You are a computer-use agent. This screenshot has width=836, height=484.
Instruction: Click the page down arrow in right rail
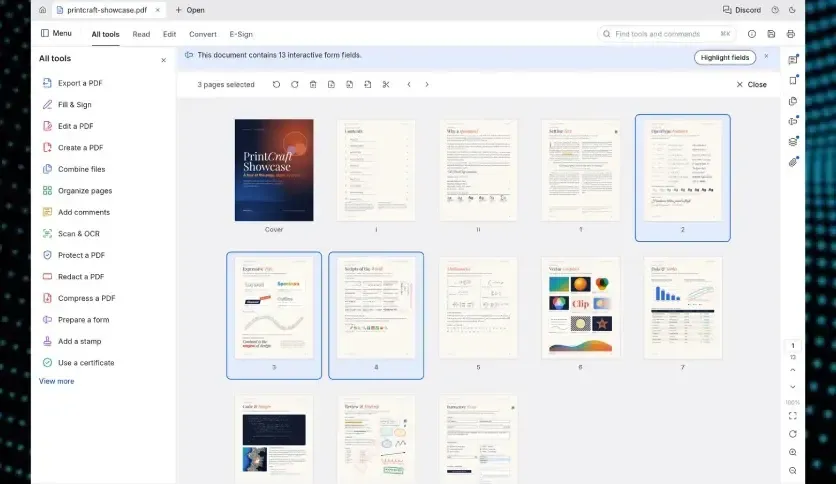click(793, 387)
